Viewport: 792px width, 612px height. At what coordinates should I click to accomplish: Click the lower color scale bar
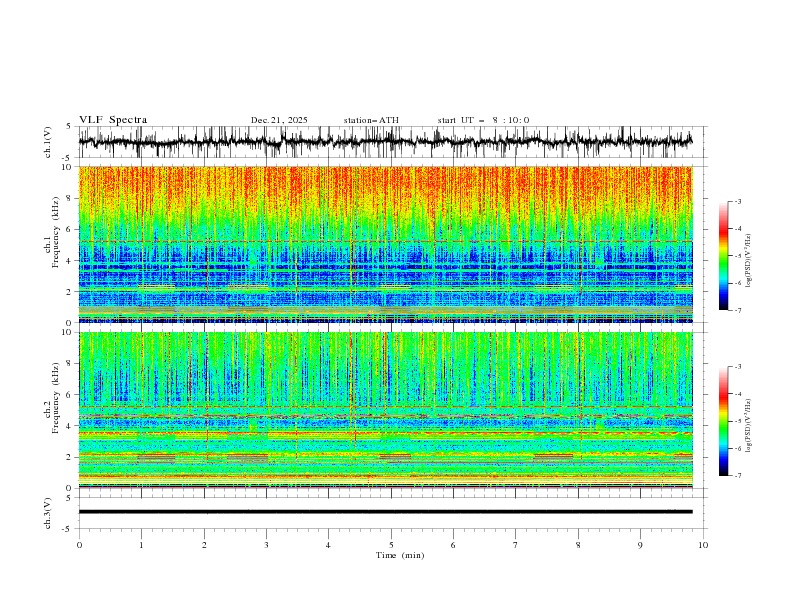pos(724,421)
